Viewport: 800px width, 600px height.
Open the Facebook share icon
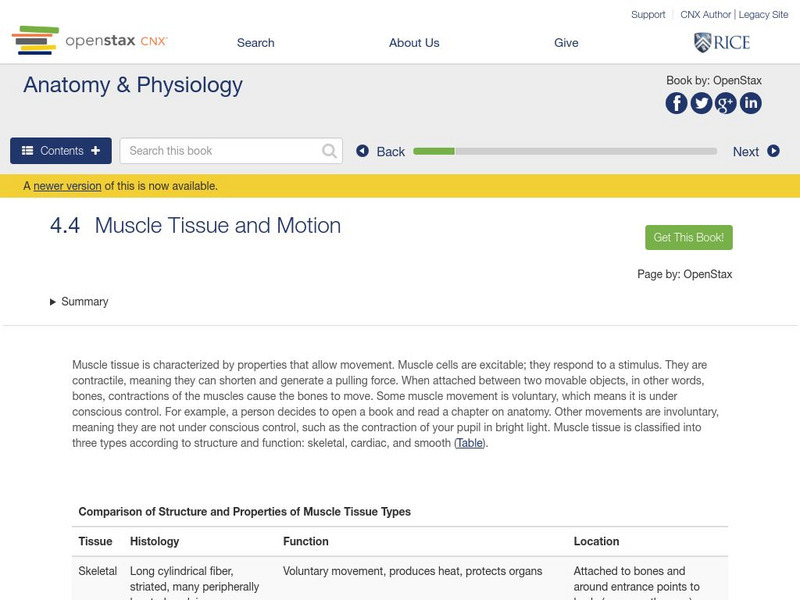[x=677, y=102]
